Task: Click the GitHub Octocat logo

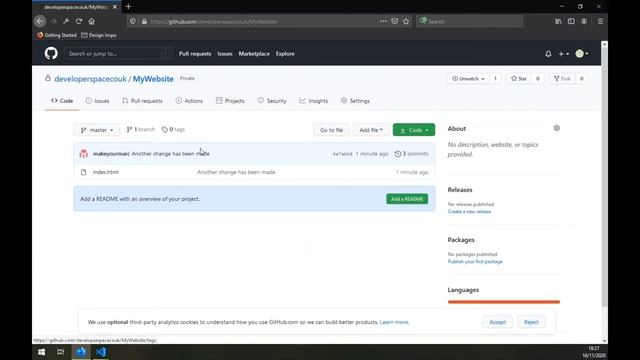Action: [51, 53]
